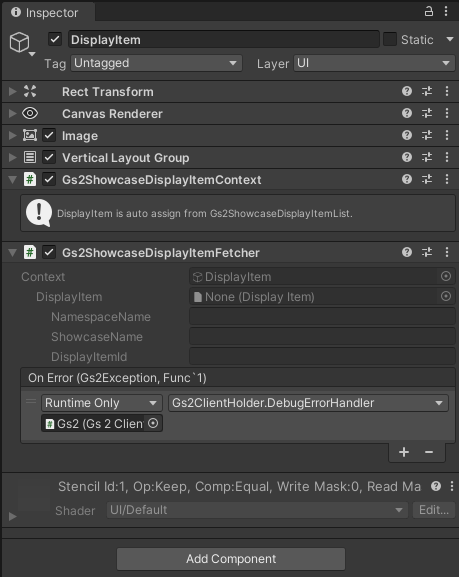Expand the Rect Transform foldout arrow
459x577 pixels.
13,91
